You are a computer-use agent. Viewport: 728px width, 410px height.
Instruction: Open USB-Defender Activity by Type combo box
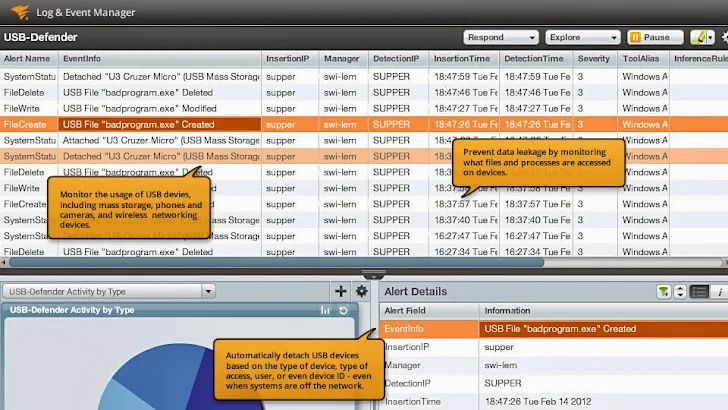click(x=108, y=292)
